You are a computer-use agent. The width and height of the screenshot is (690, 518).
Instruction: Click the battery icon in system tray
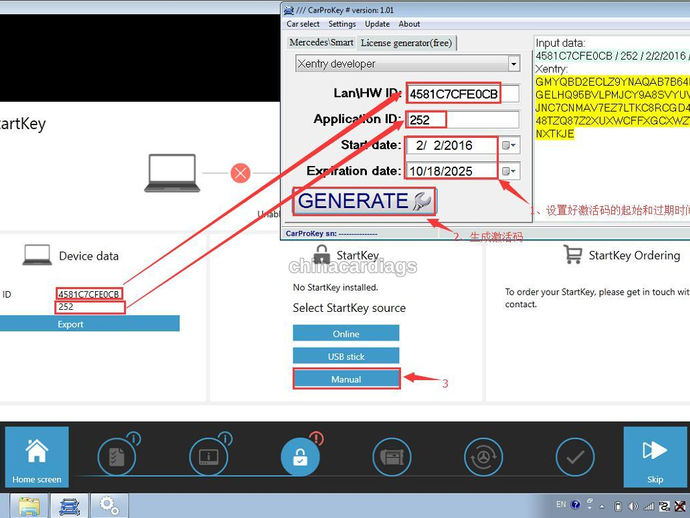pyautogui.click(x=618, y=506)
